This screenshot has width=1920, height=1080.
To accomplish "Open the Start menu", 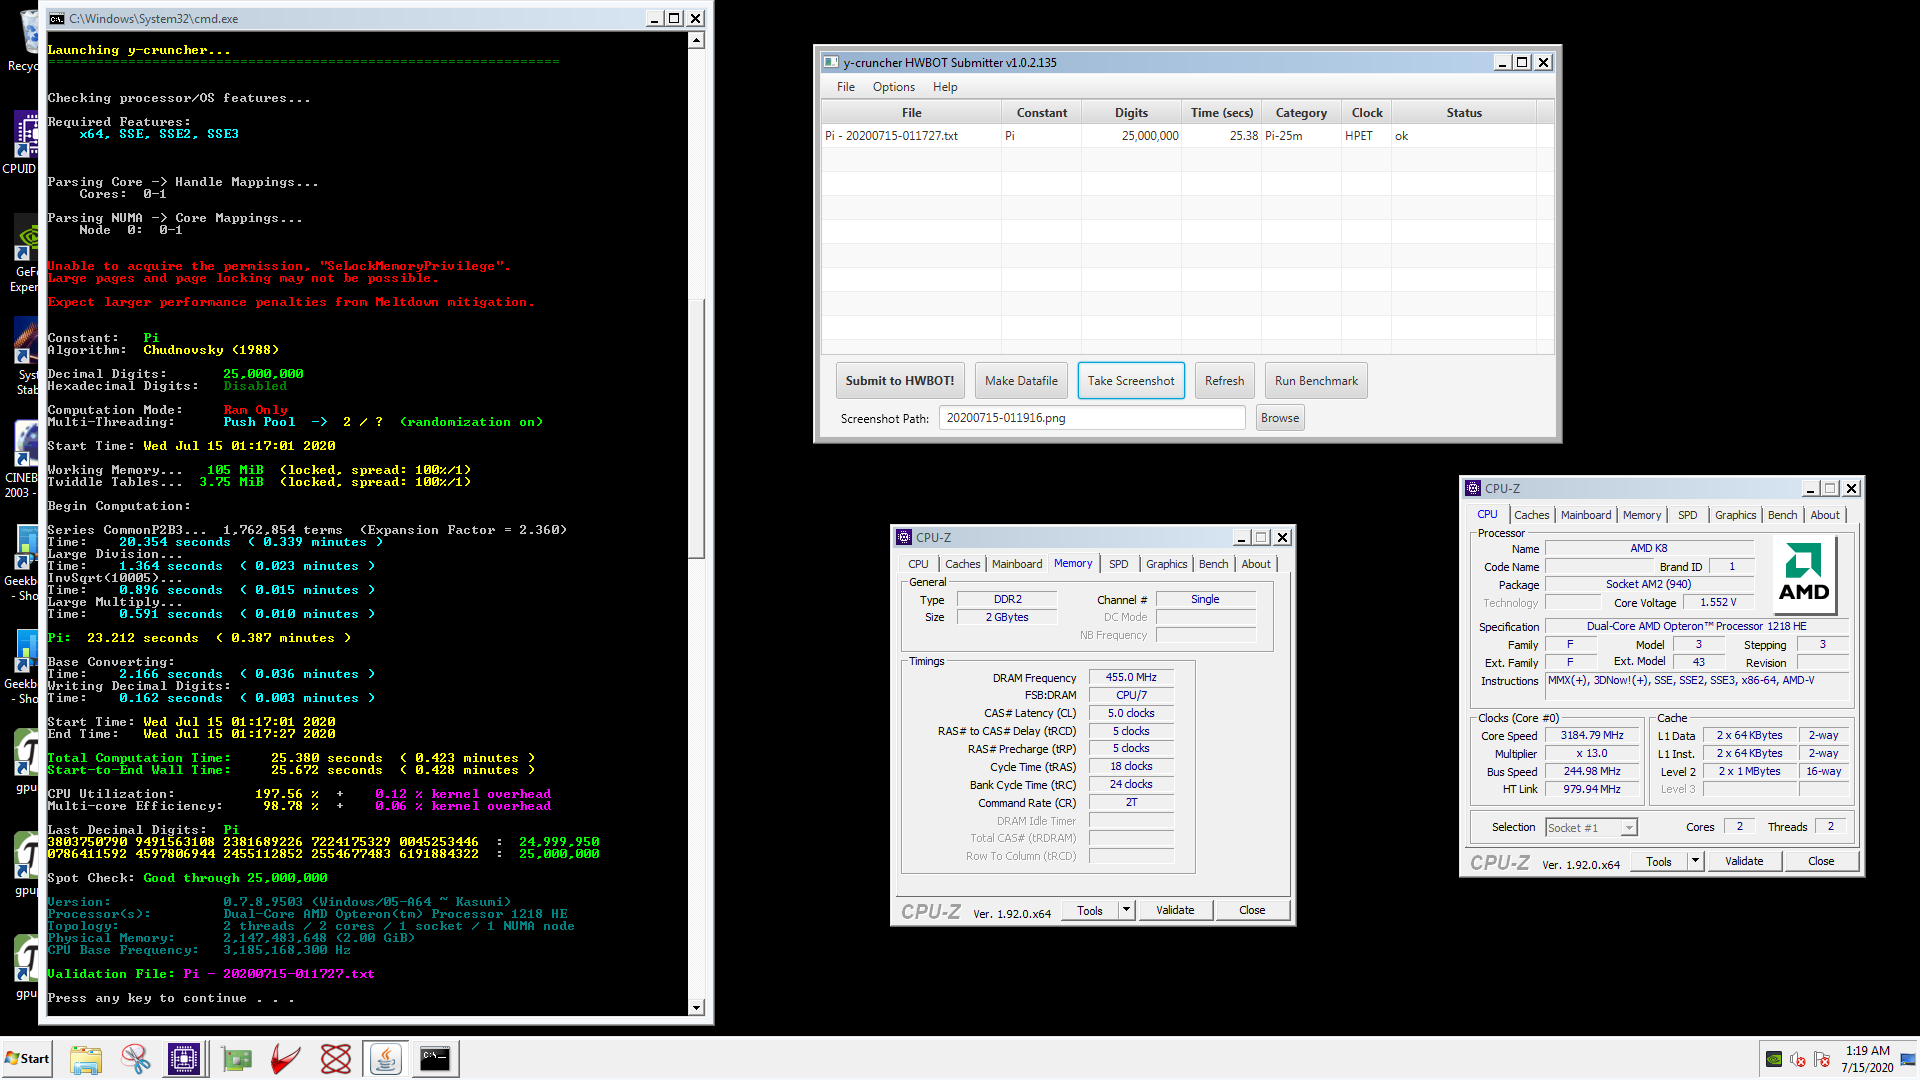I will coord(27,1059).
